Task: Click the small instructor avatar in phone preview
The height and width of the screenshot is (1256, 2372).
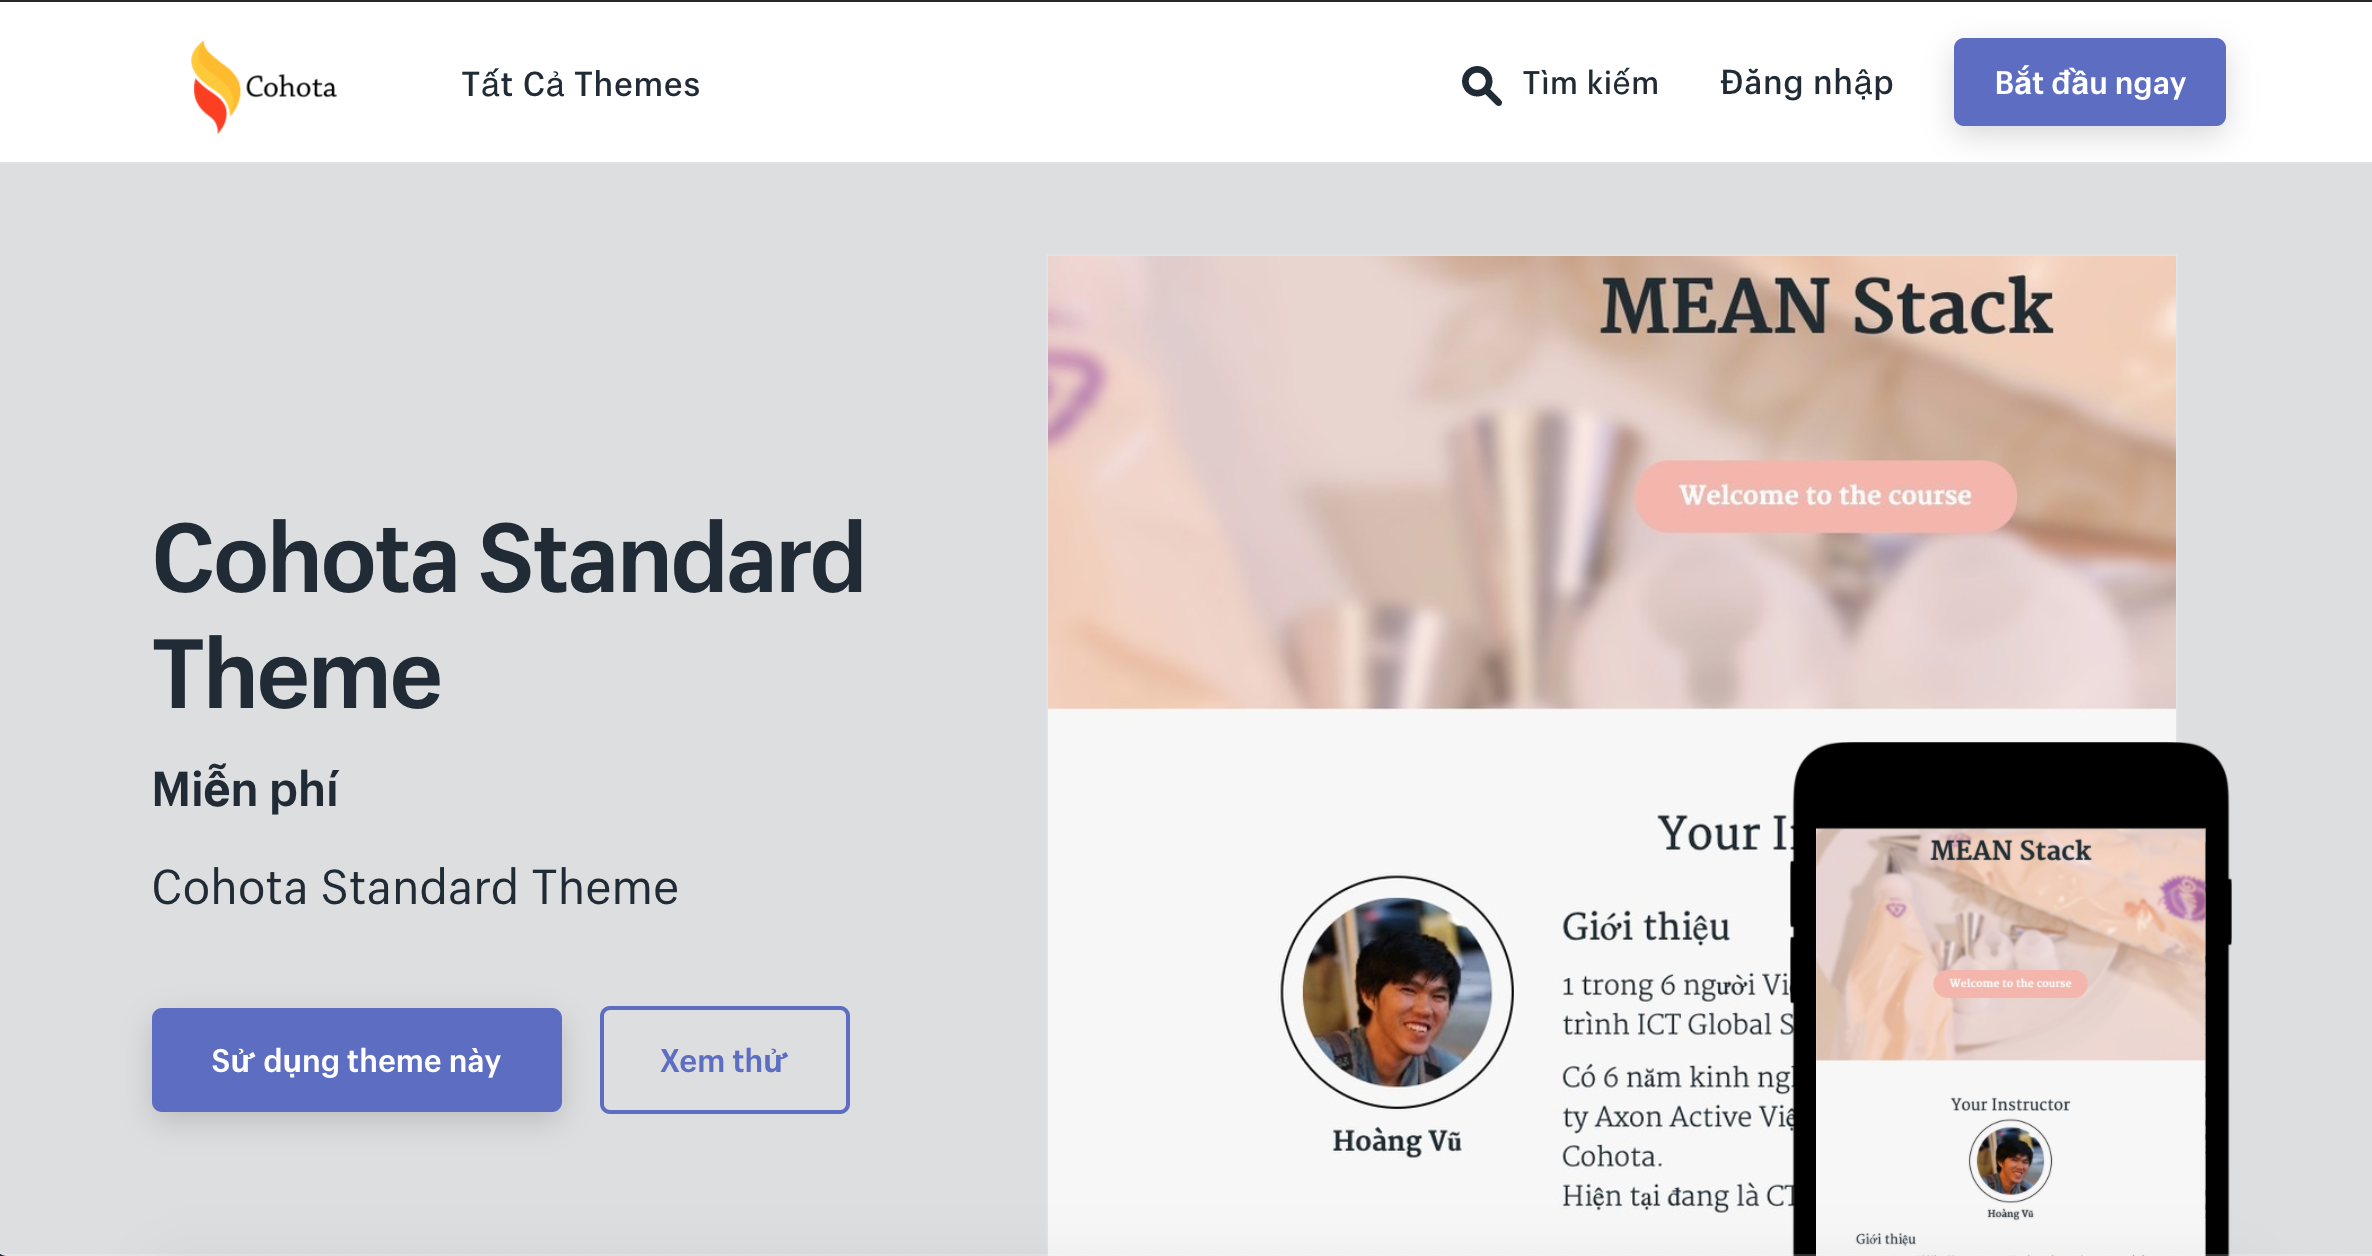Action: coord(2010,1161)
